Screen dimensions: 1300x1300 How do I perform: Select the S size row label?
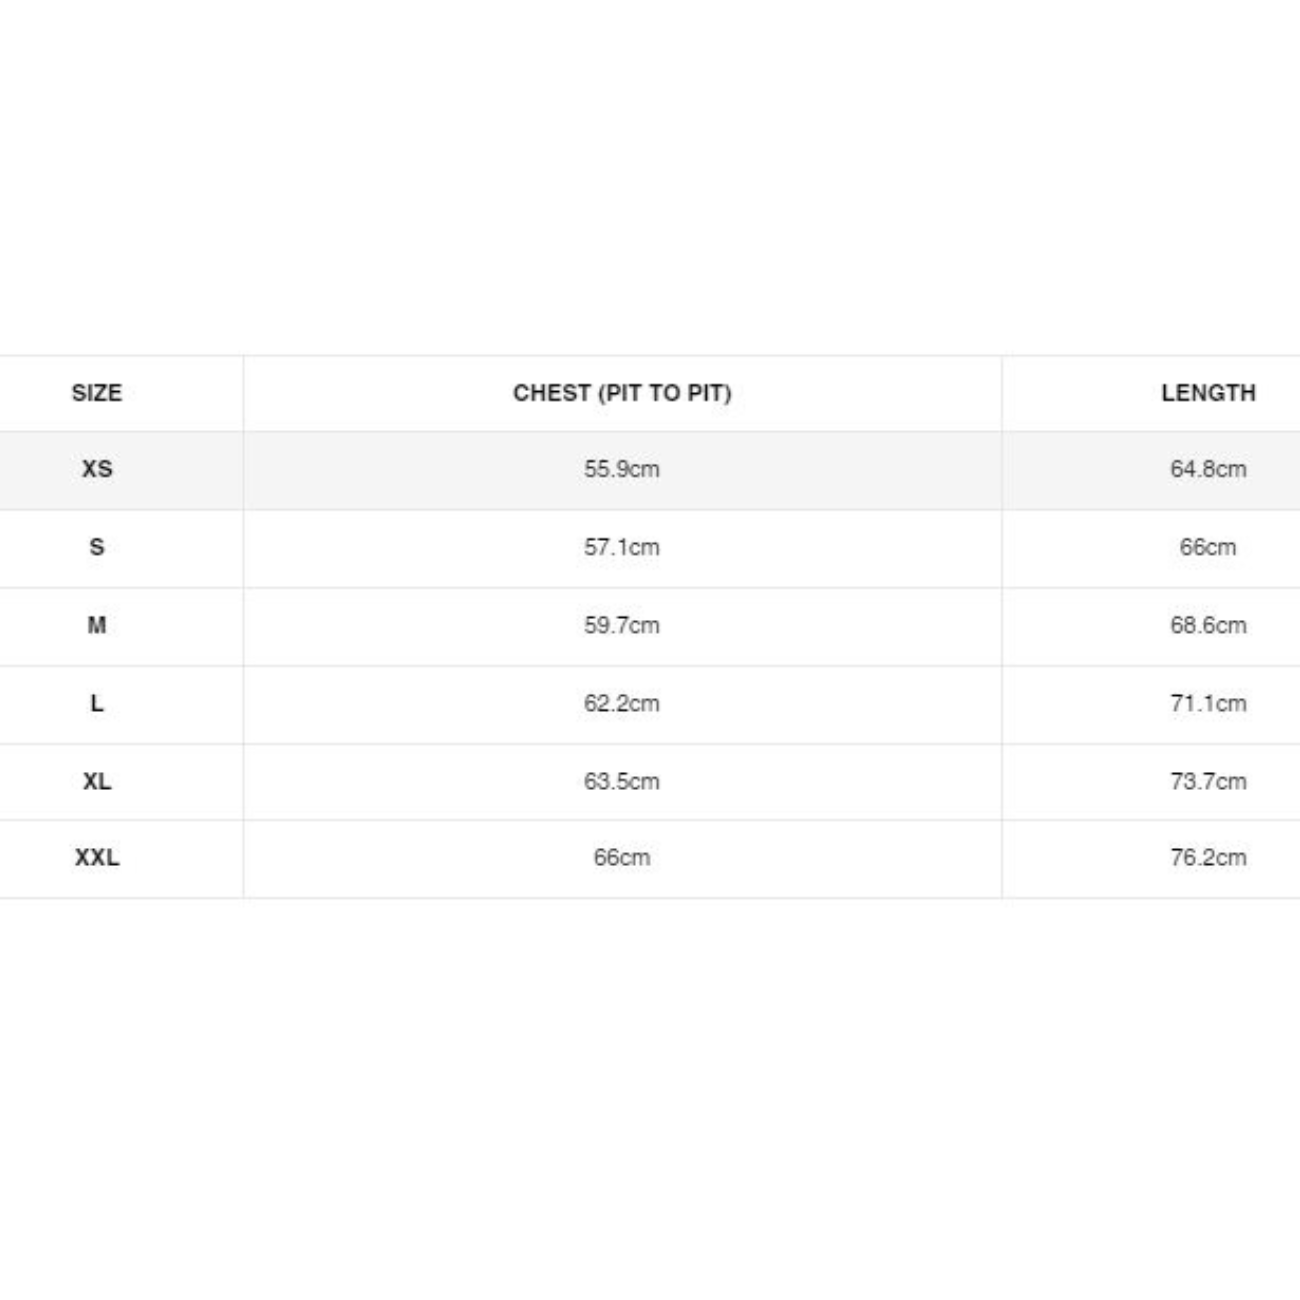96,547
